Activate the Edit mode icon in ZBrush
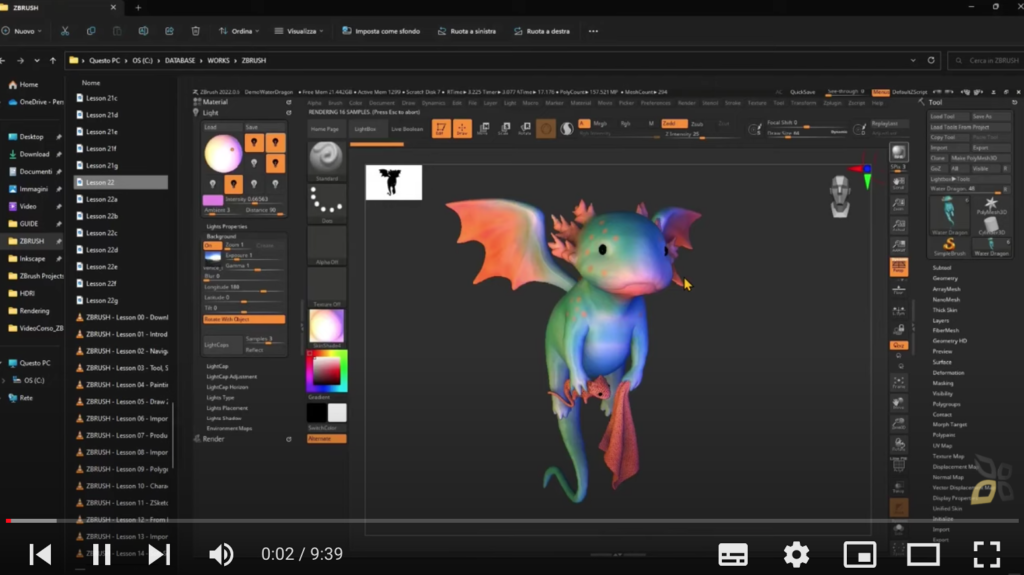This screenshot has height=575, width=1024. (441, 129)
